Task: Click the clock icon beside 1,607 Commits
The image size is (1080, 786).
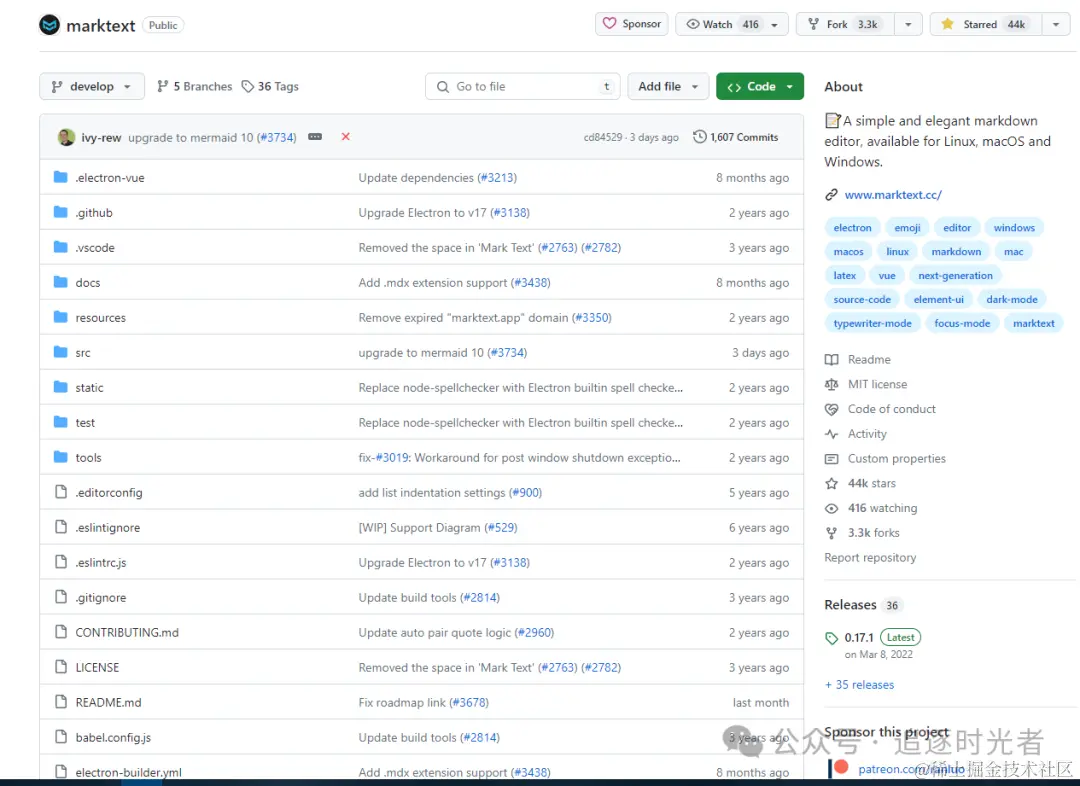Action: [699, 136]
